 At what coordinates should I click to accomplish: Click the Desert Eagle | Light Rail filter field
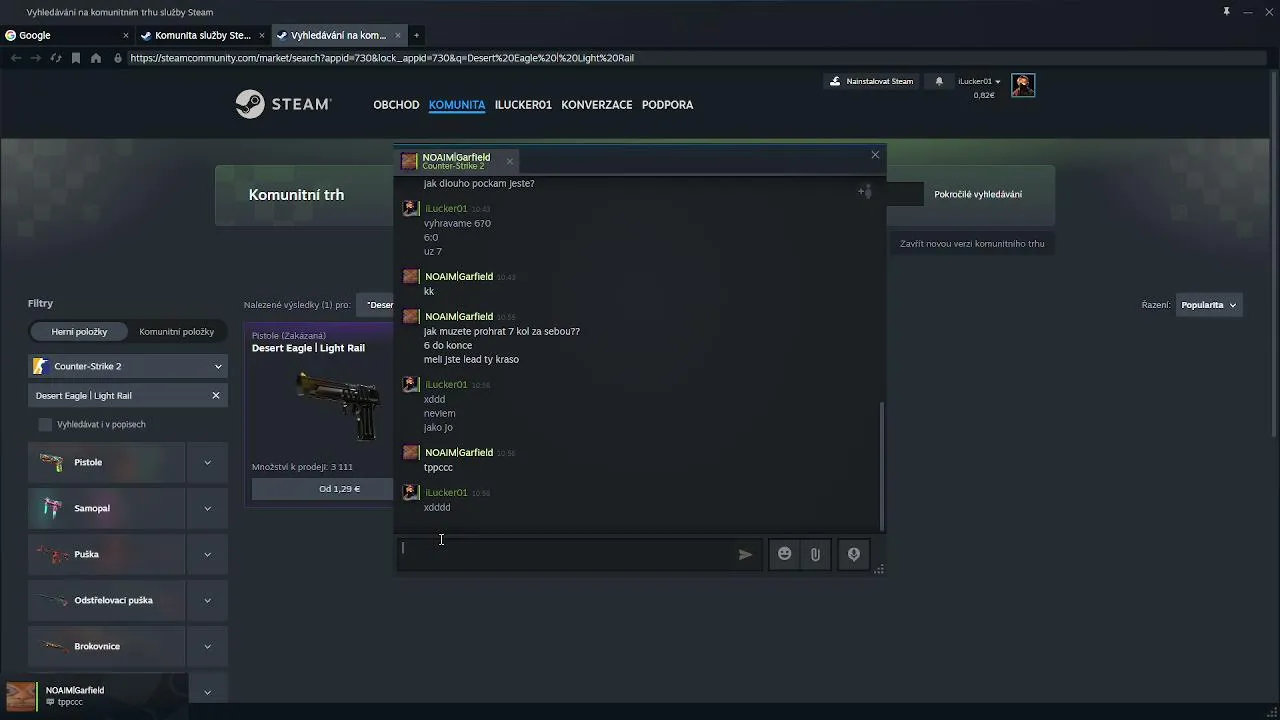pyautogui.click(x=128, y=395)
